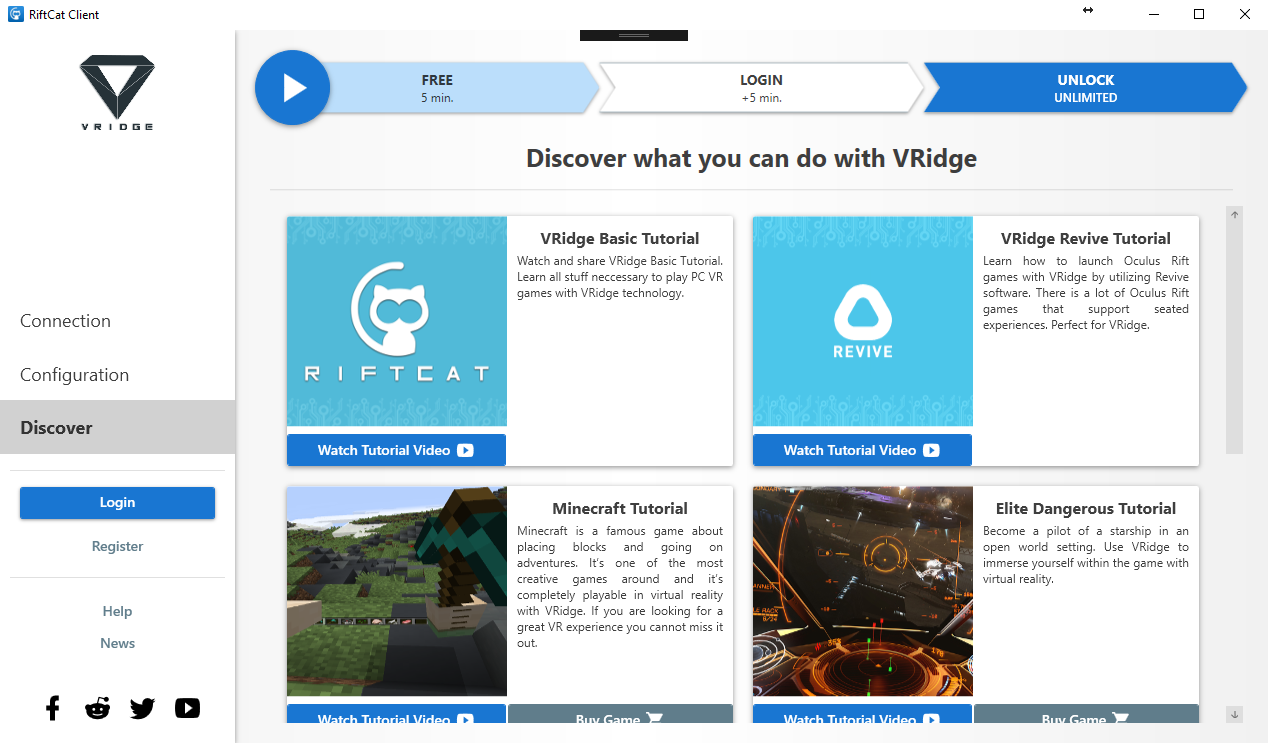Click the RiftCat logo thumbnail

(397, 322)
